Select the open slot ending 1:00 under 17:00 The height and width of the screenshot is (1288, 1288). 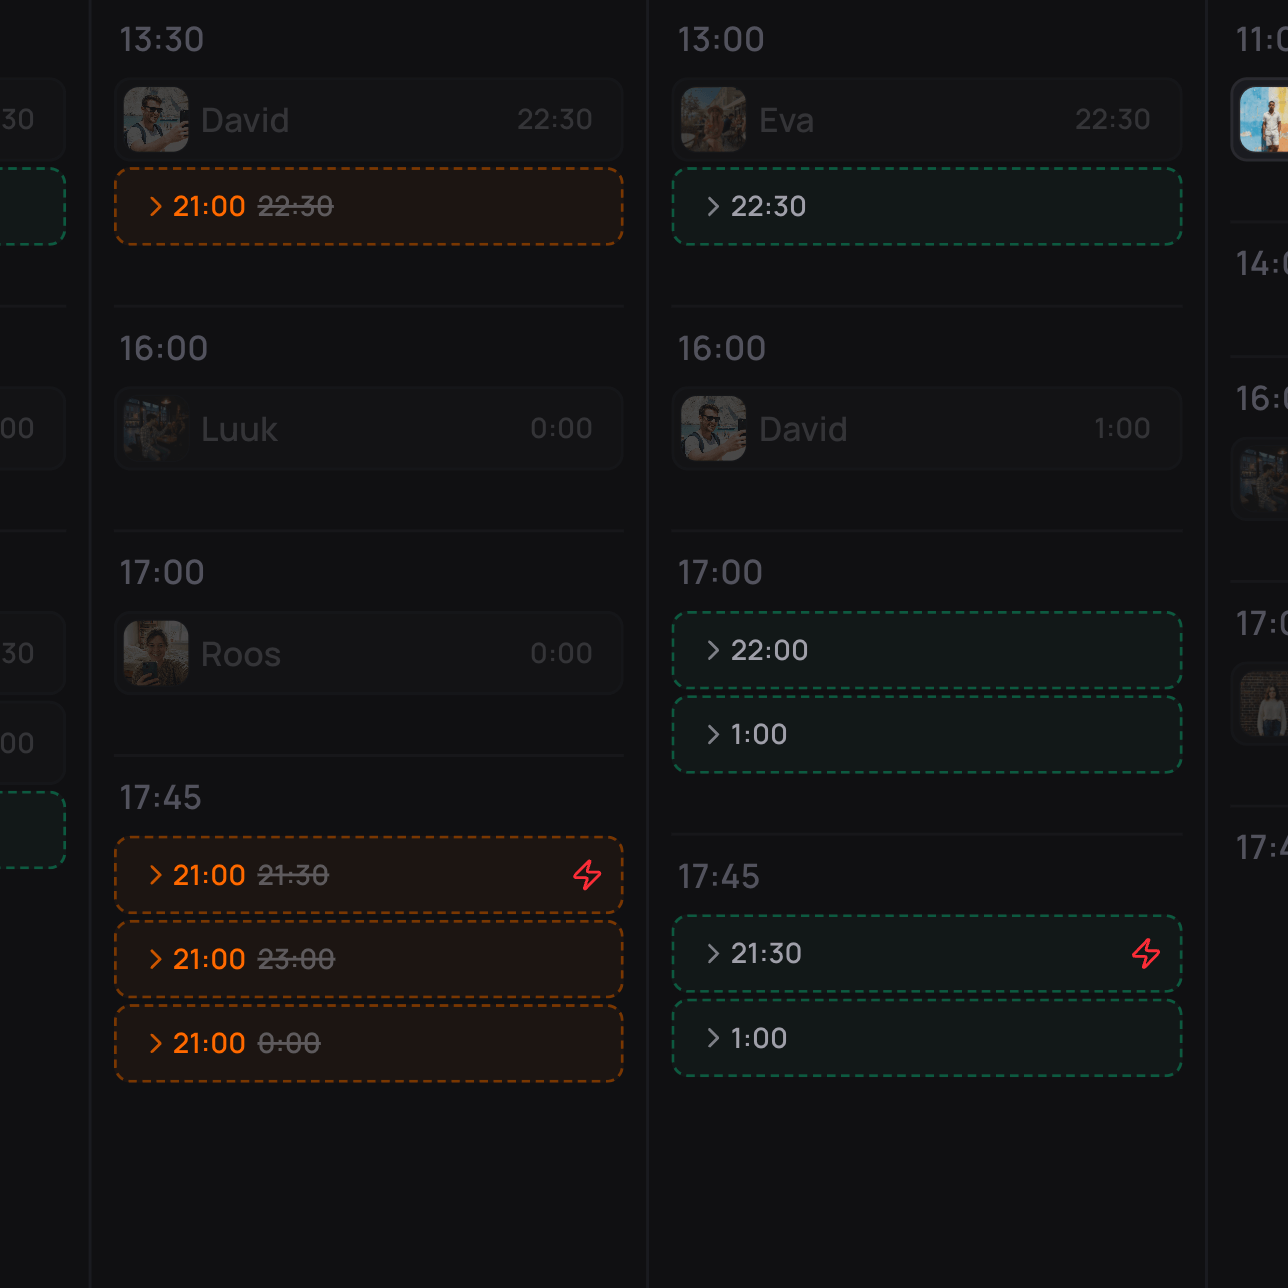(x=927, y=735)
